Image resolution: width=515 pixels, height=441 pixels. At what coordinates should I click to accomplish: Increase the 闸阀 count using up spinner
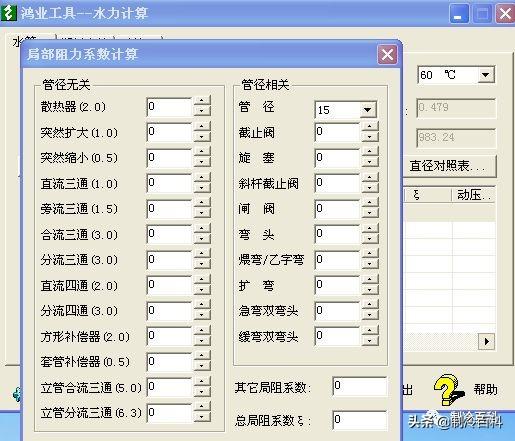coord(370,204)
